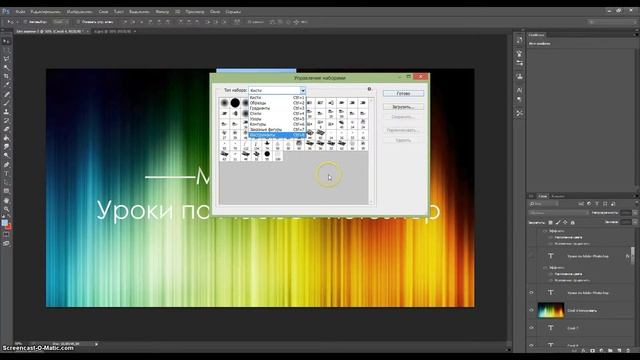Collapse second Эффекты group
This screenshot has width=640, height=360.
pyautogui.click(x=545, y=268)
